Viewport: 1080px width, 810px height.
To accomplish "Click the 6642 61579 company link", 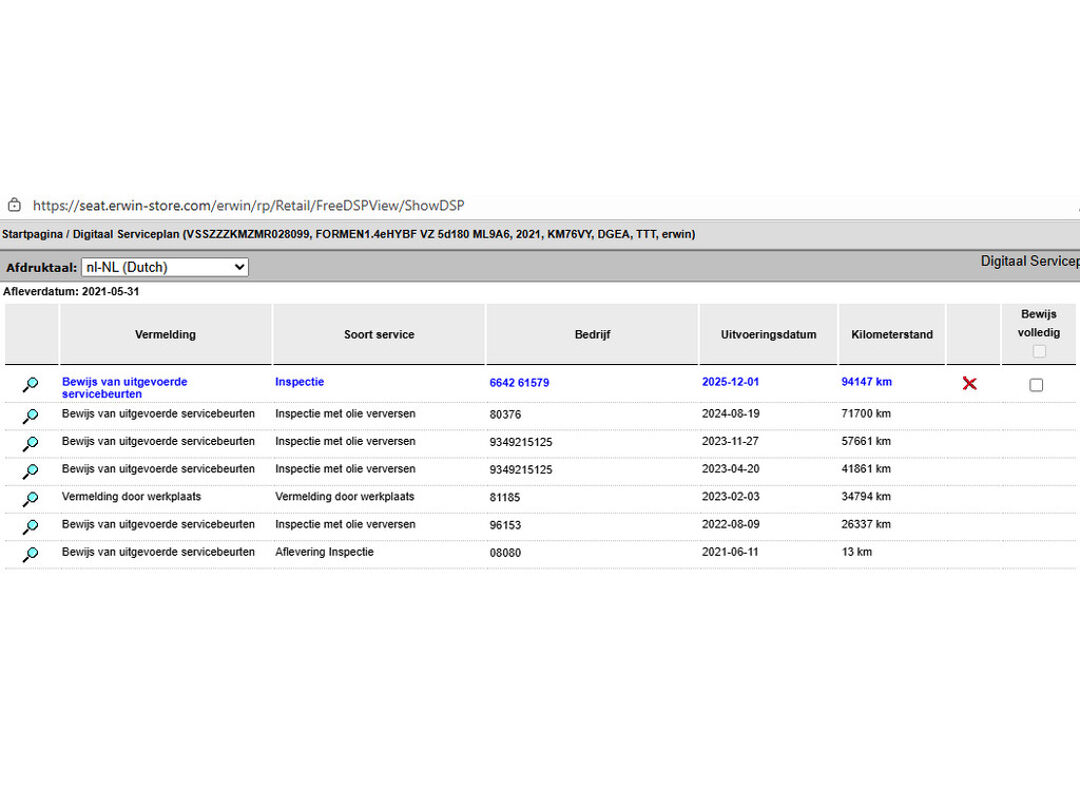I will click(519, 383).
